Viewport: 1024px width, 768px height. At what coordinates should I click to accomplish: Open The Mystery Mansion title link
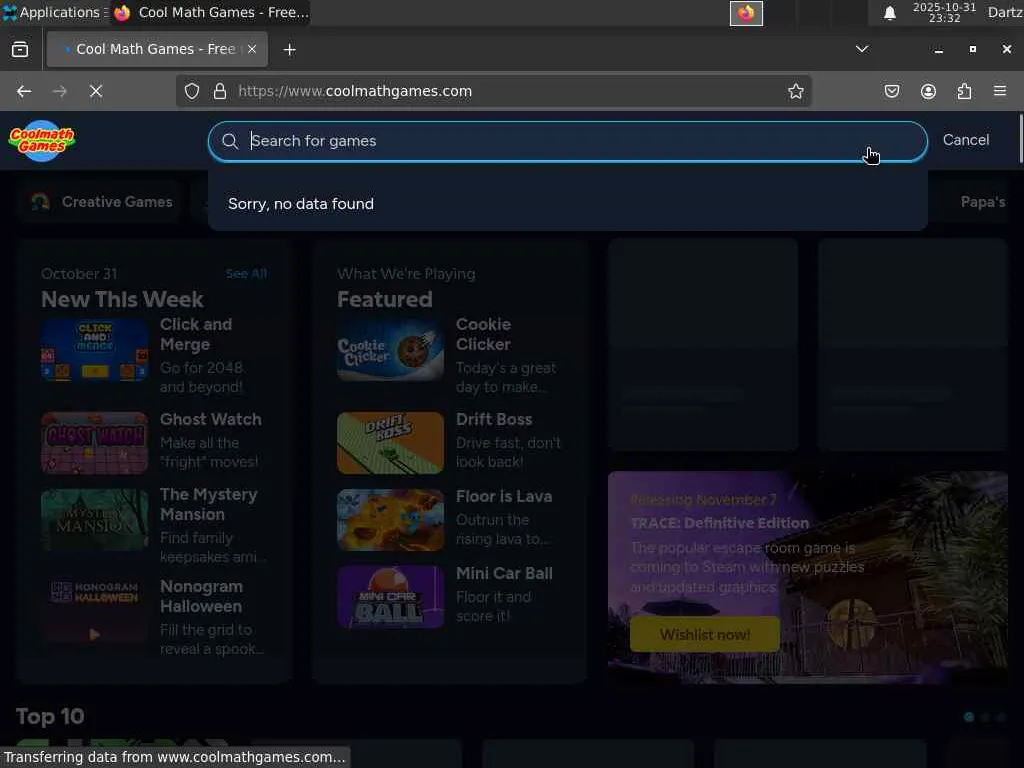click(208, 504)
